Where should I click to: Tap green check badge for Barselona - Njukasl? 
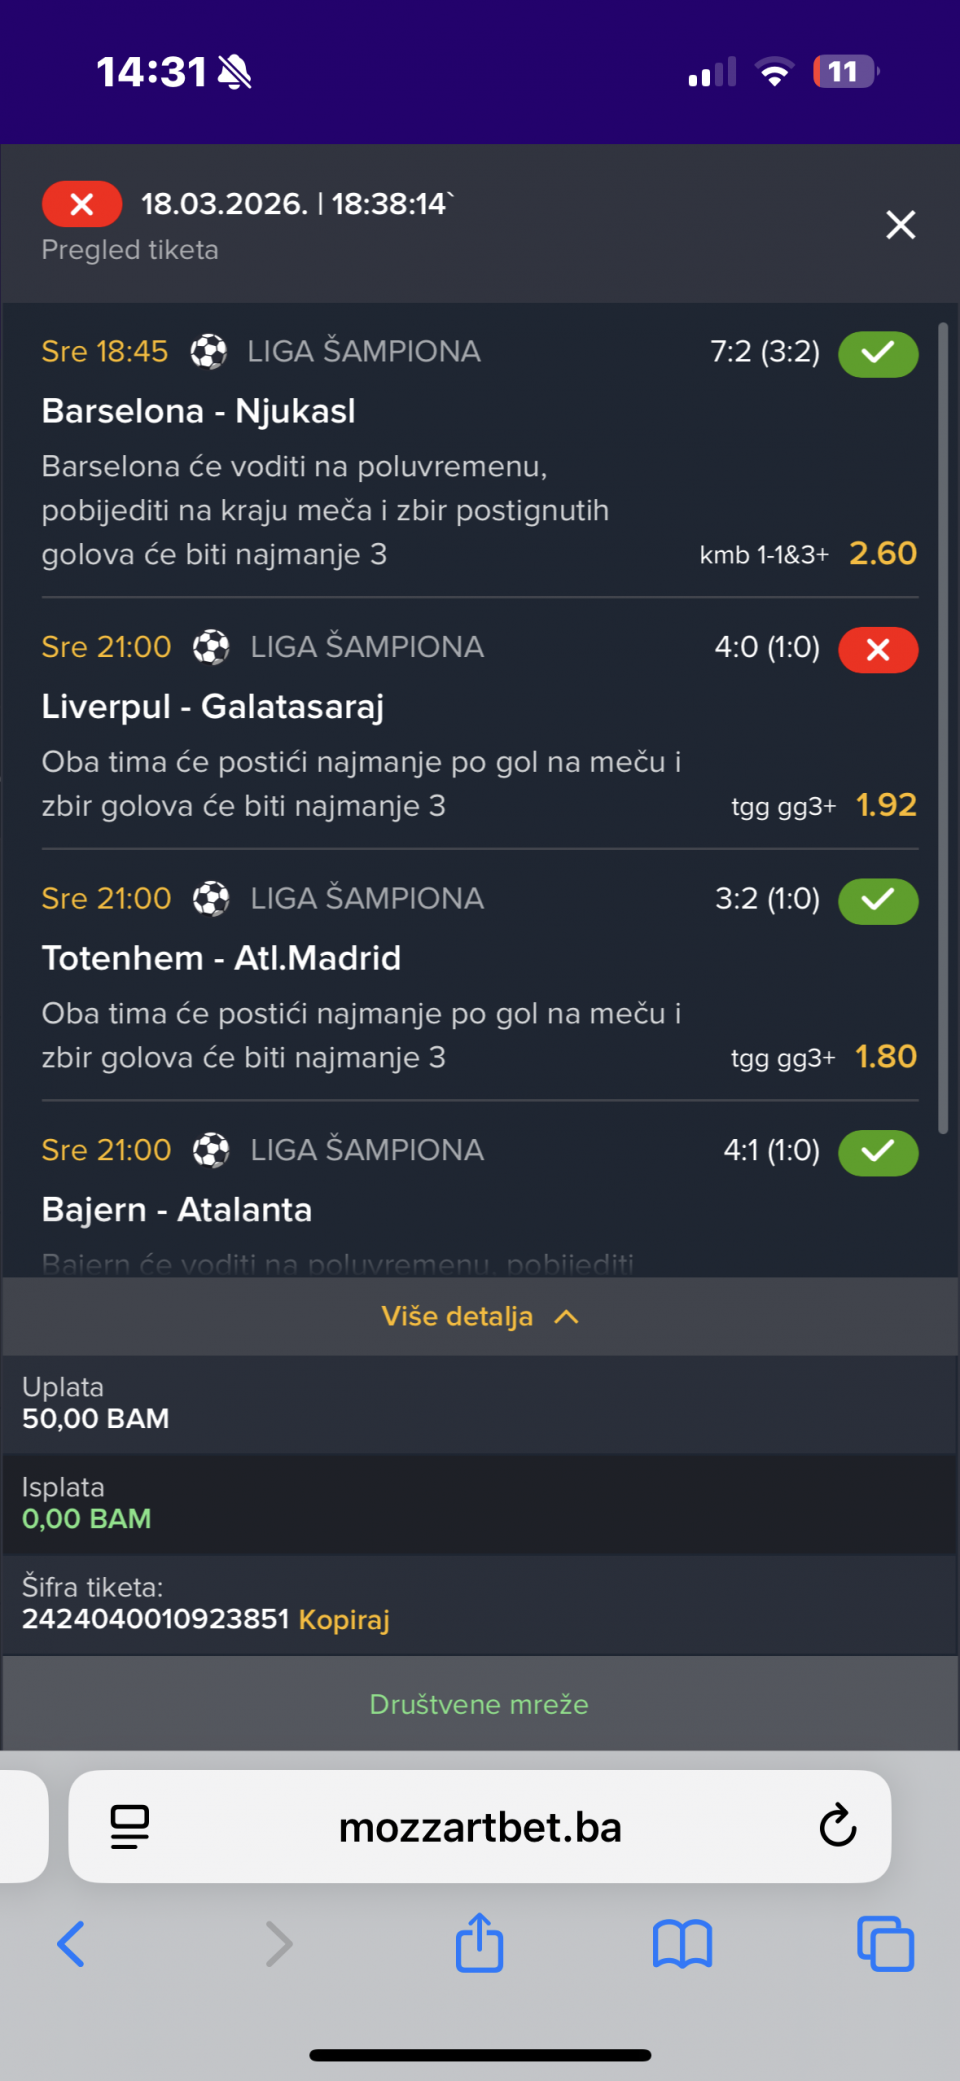(x=877, y=354)
